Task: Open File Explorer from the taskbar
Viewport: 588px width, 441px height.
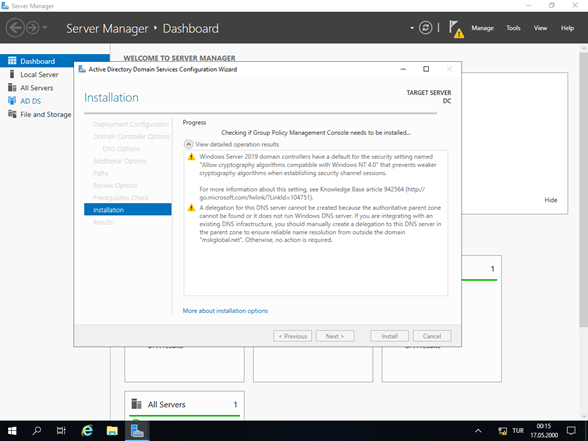Action: click(x=112, y=431)
